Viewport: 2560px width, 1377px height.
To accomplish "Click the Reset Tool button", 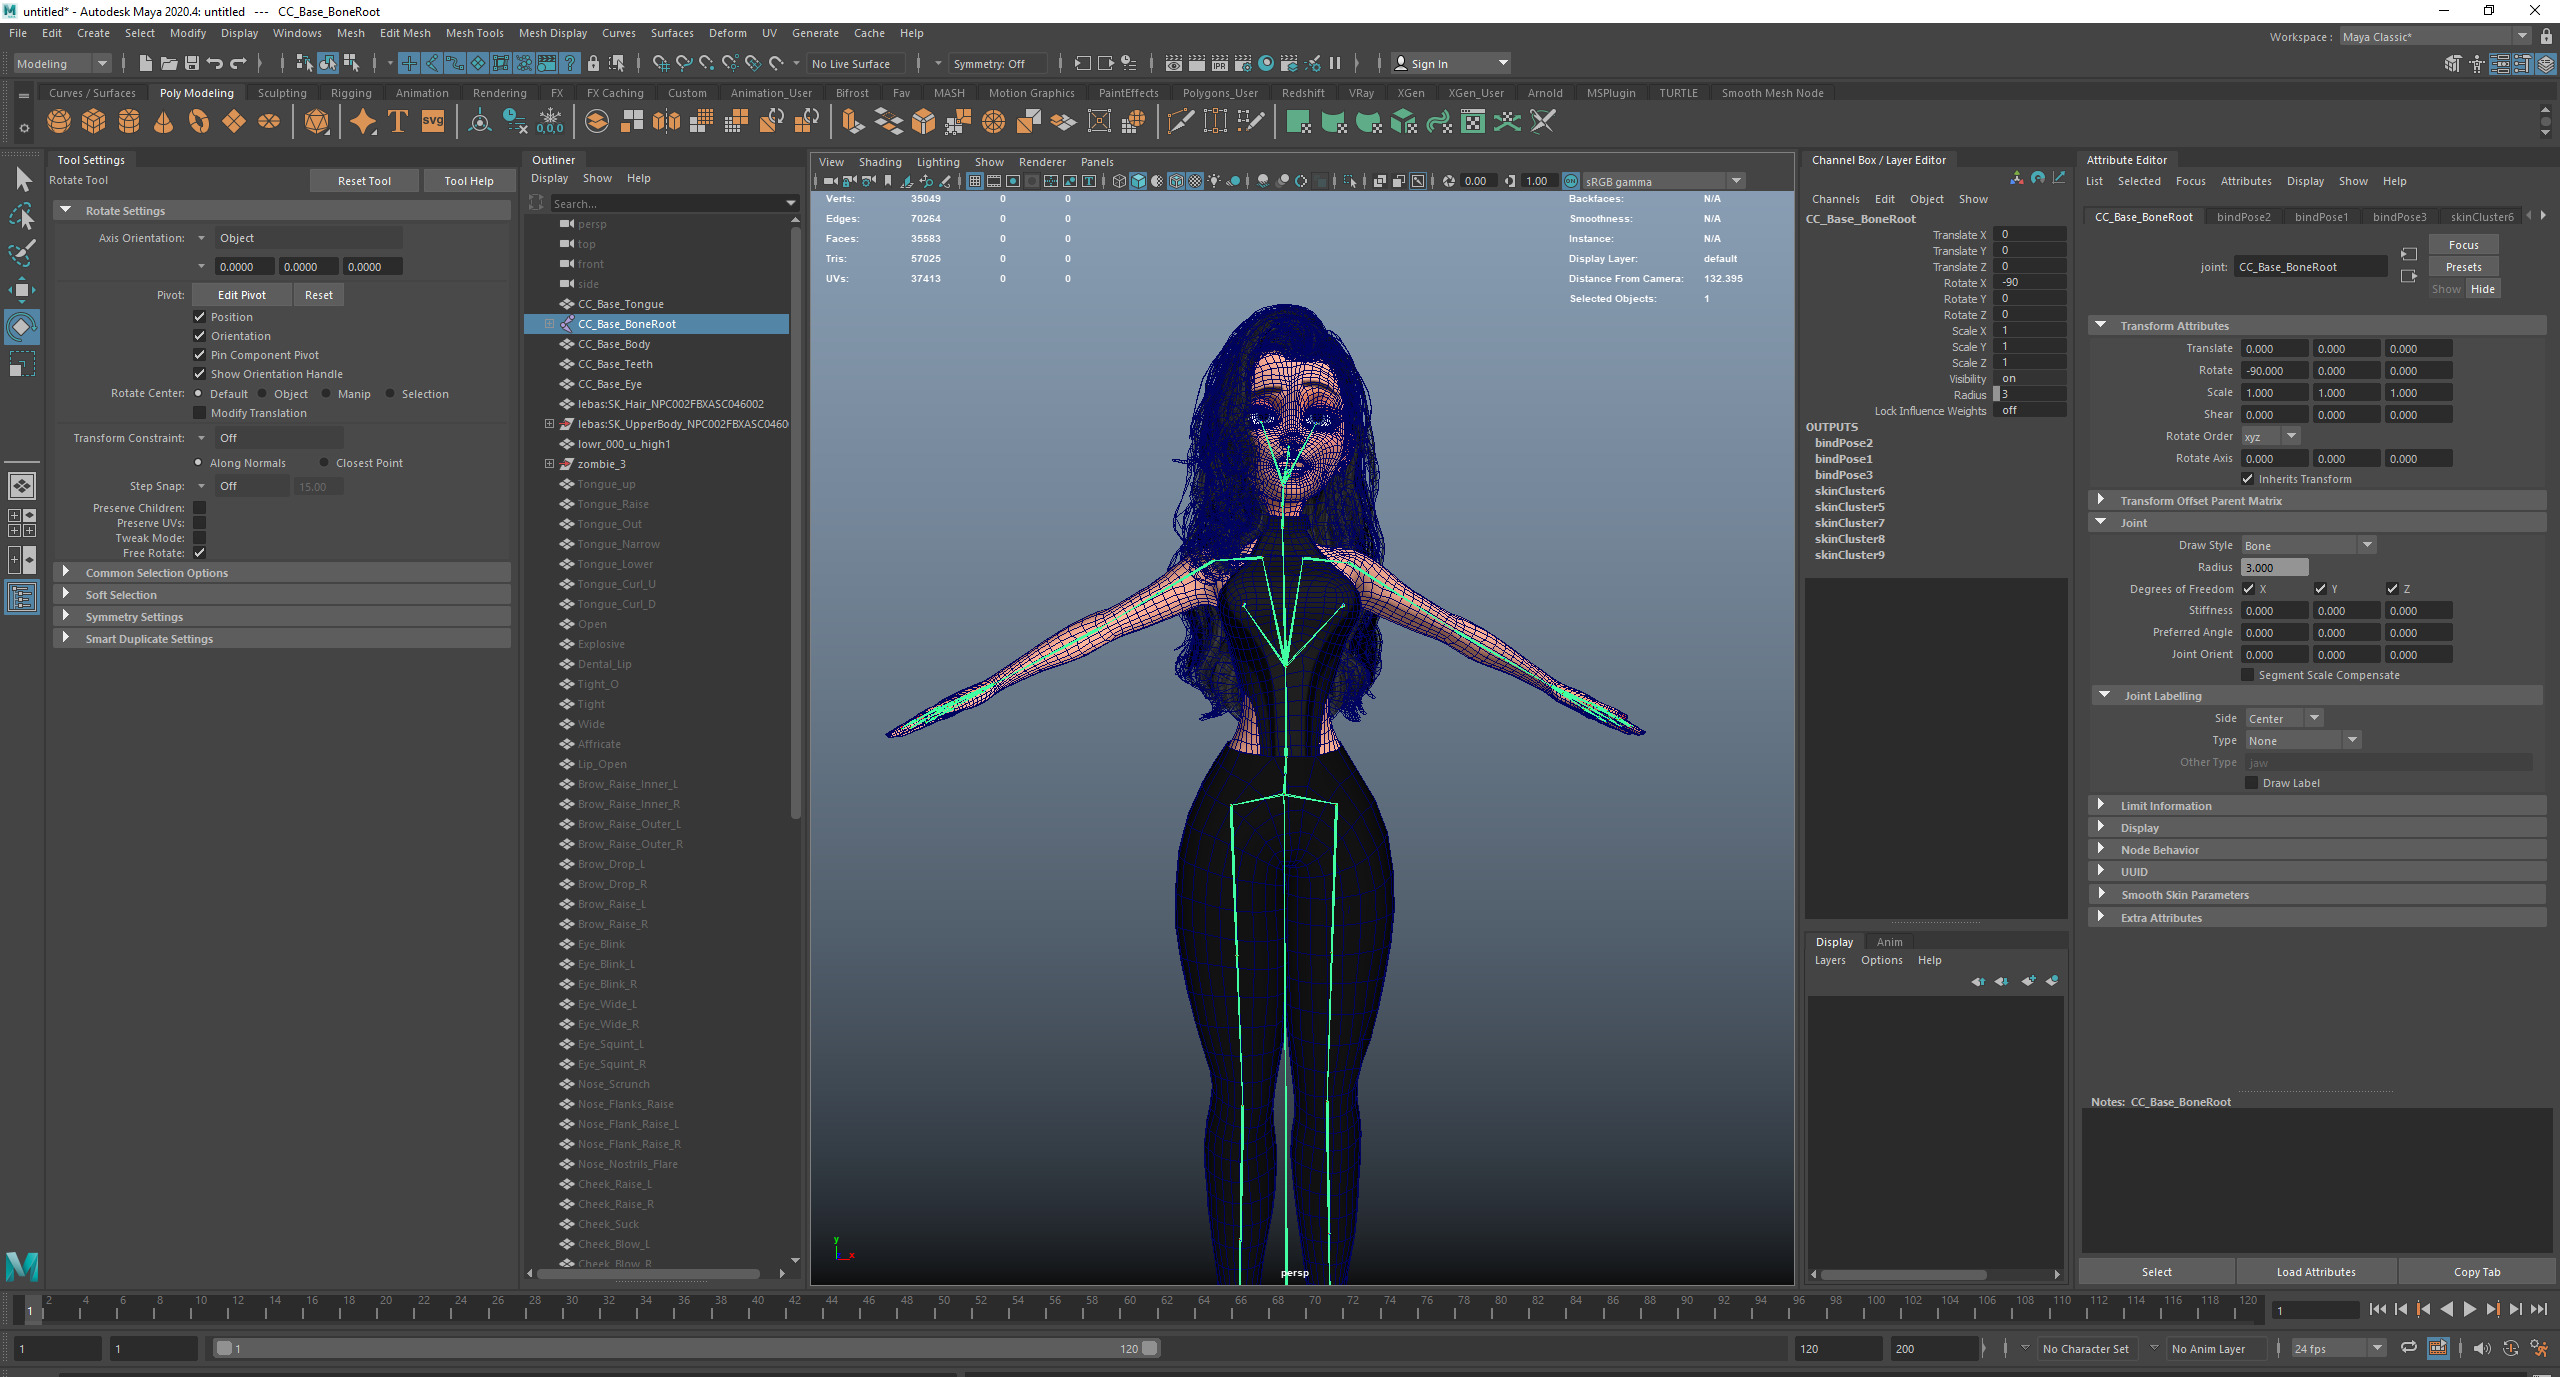I will (x=364, y=181).
